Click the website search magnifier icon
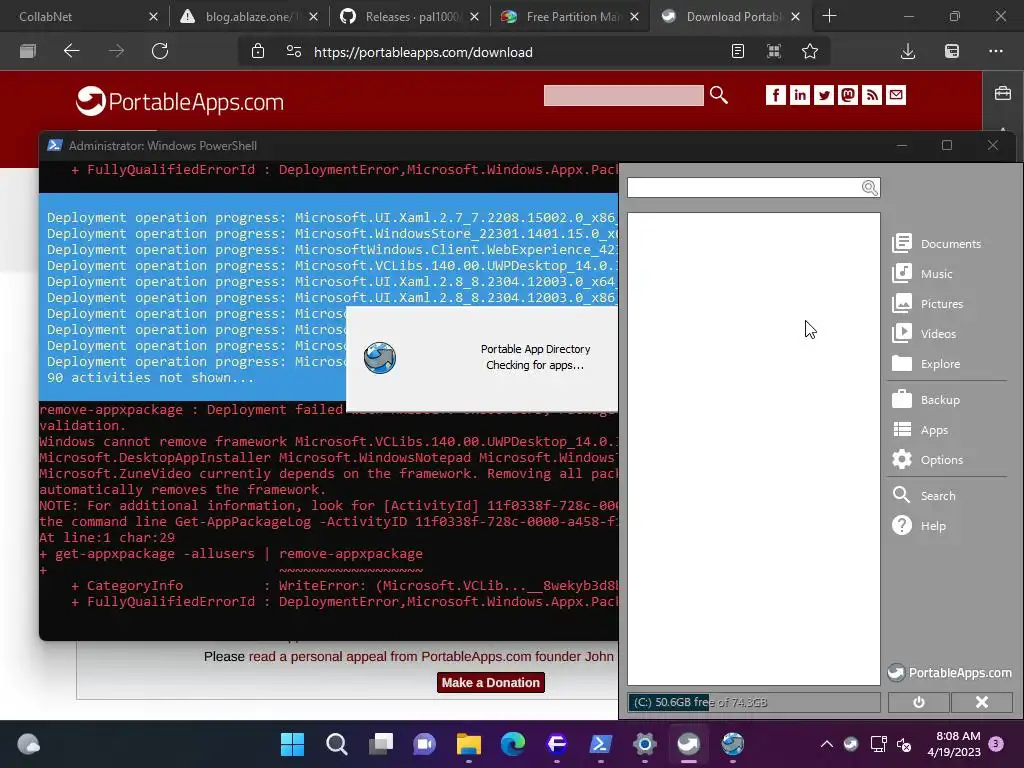Screen dimensions: 1024x768 coord(718,95)
